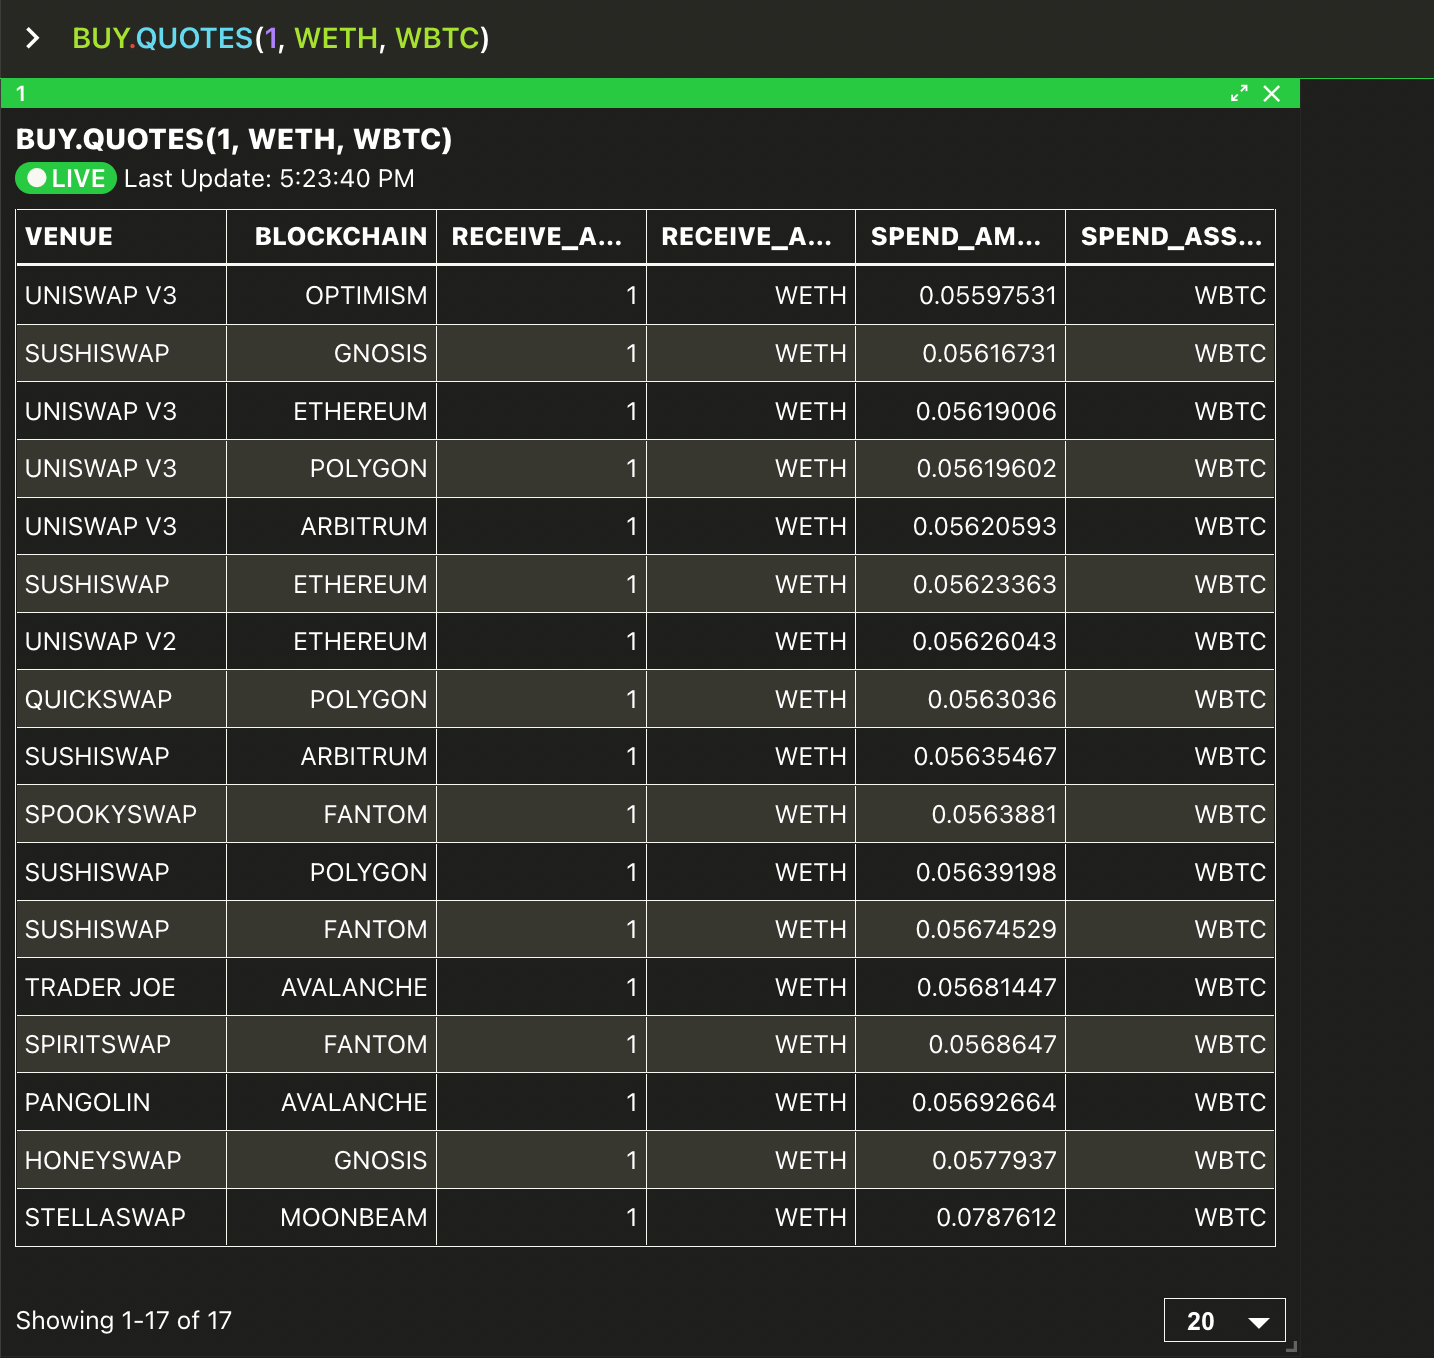Close the BUY.QUOTES result panel

(1272, 93)
